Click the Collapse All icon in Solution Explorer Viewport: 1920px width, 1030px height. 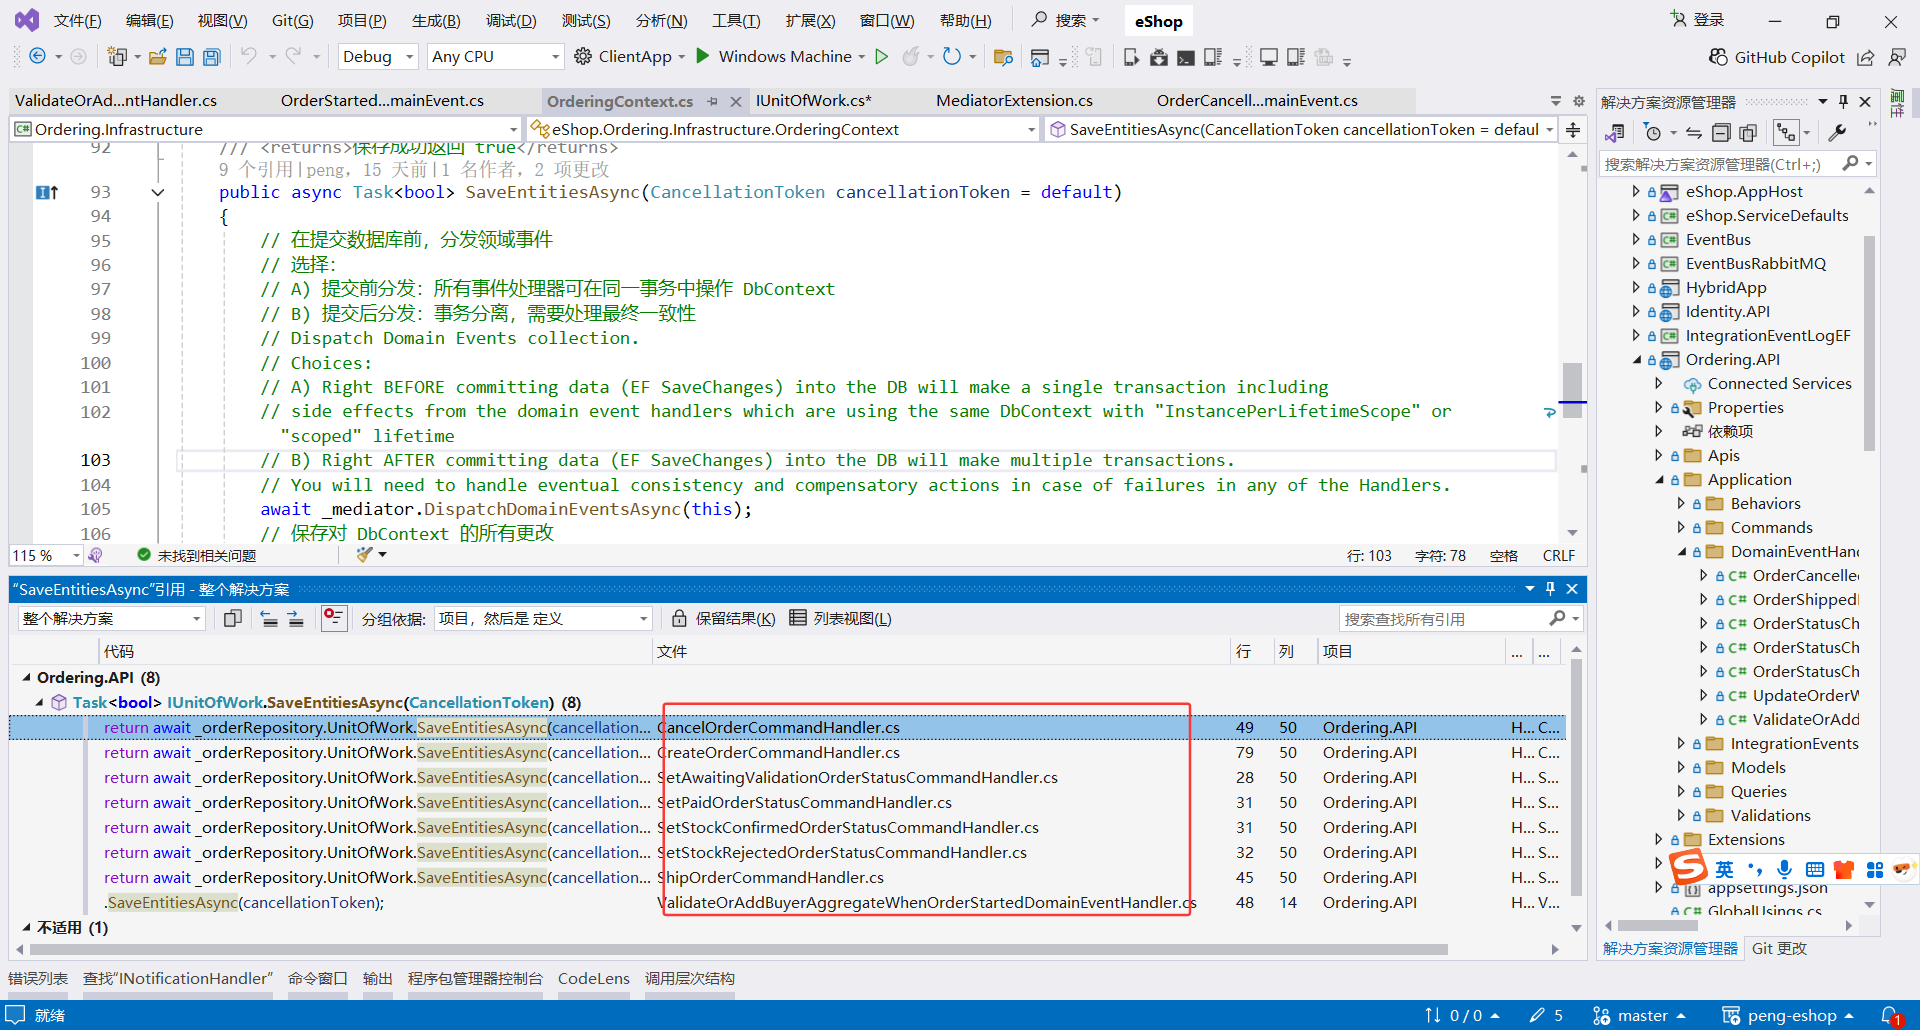click(x=1721, y=133)
